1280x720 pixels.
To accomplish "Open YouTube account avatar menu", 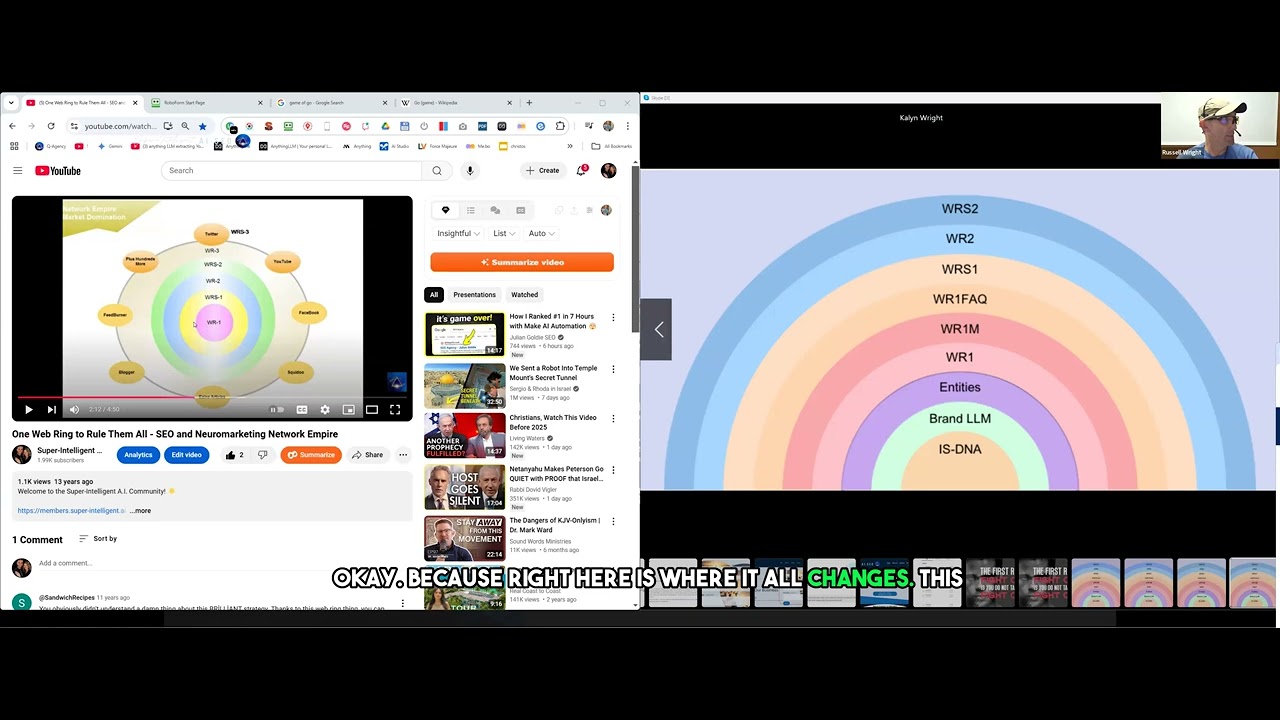I will (x=608, y=171).
